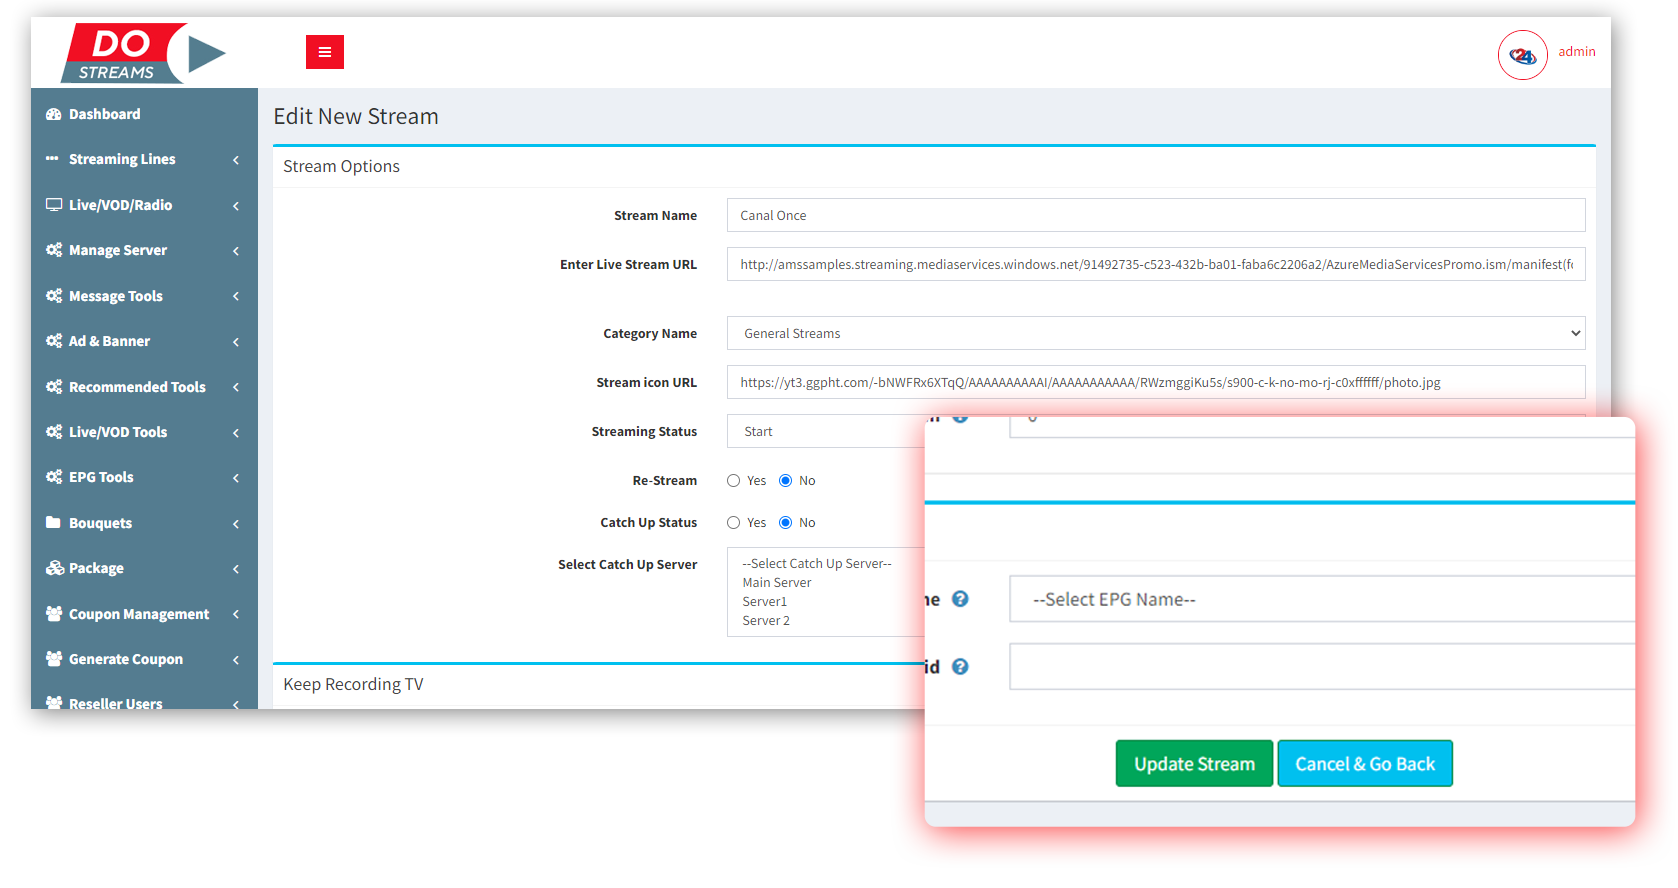Select Yes for Re-Stream
Viewport: 1678px width, 888px height.
pyautogui.click(x=734, y=481)
